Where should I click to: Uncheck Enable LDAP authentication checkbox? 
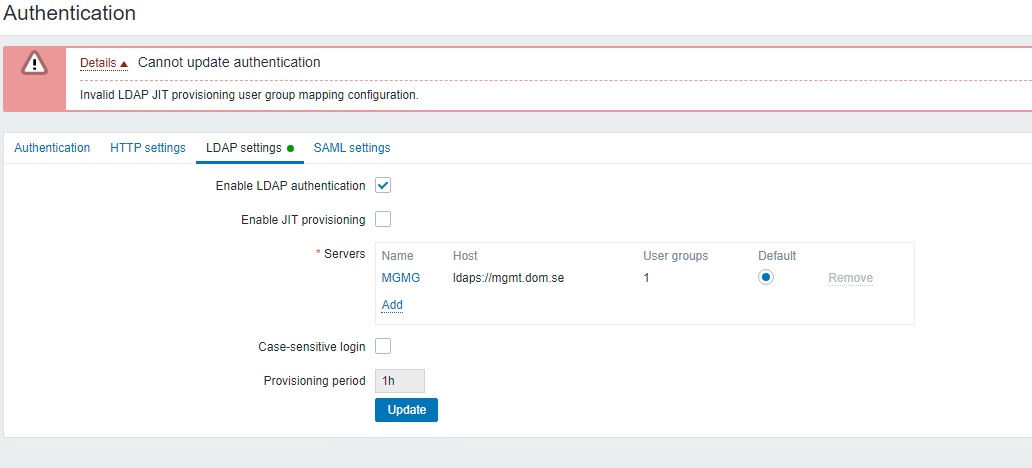point(383,185)
